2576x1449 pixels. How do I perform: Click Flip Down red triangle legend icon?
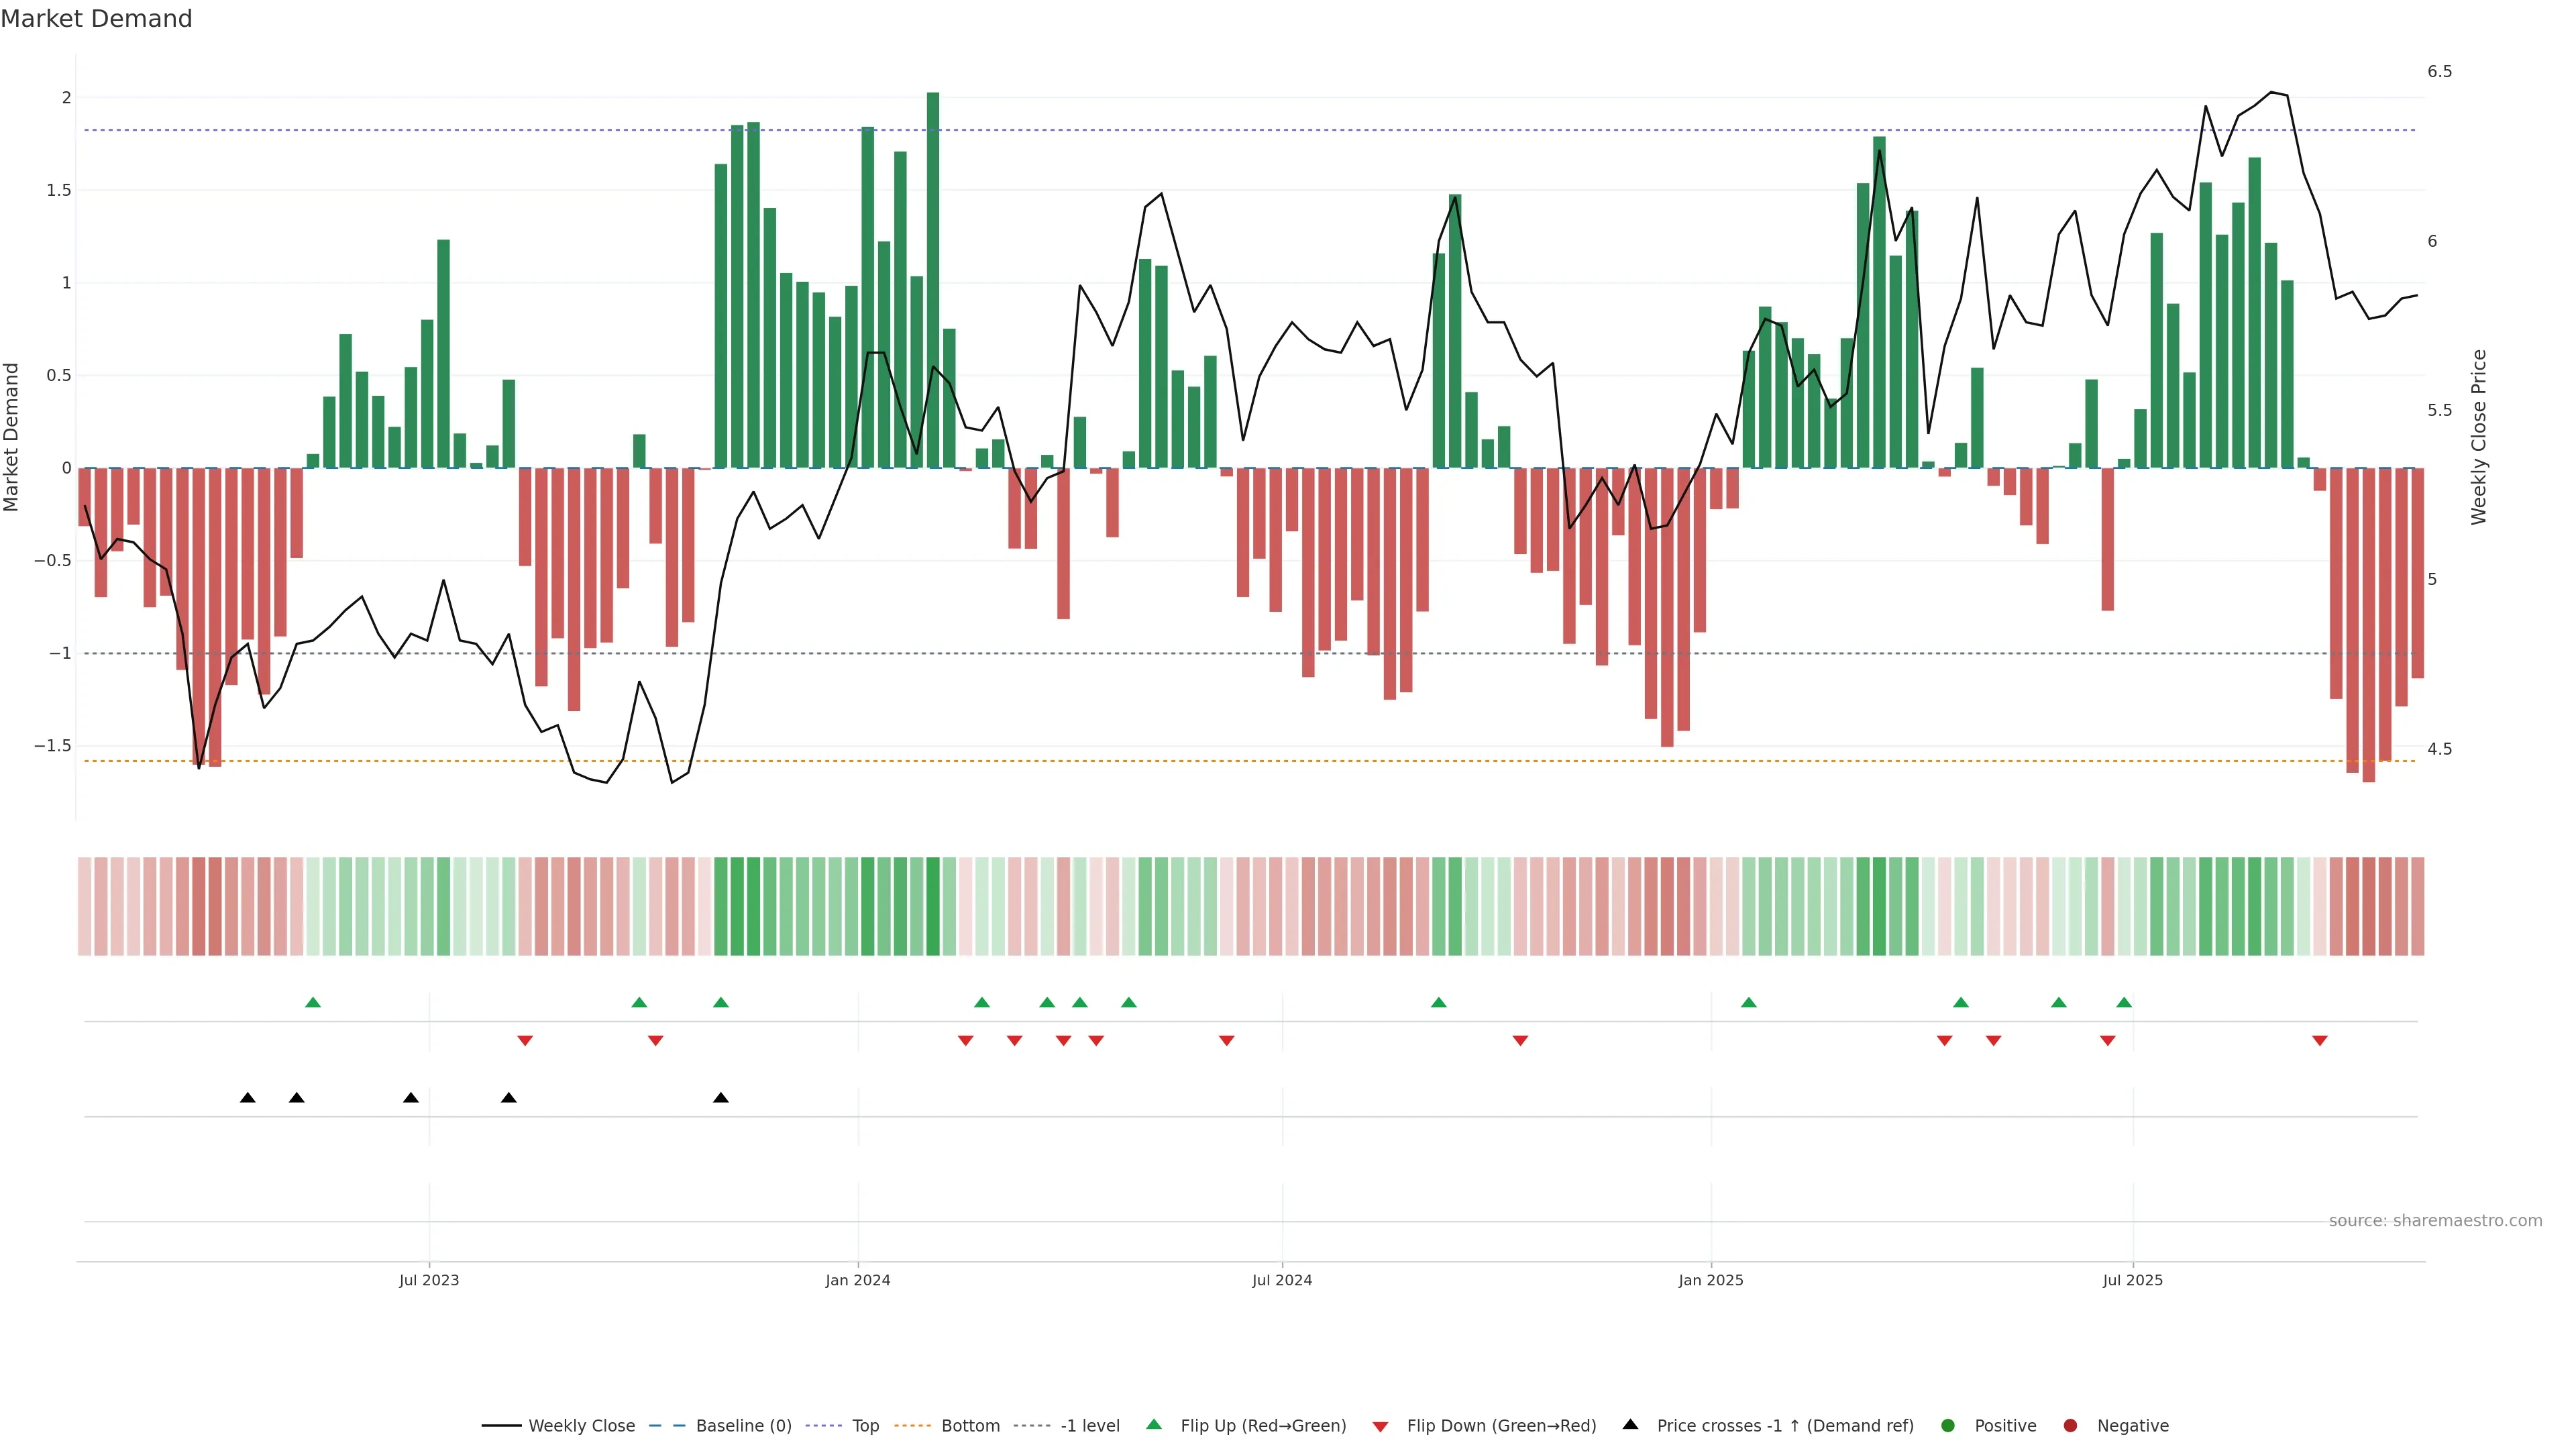1380,1426
